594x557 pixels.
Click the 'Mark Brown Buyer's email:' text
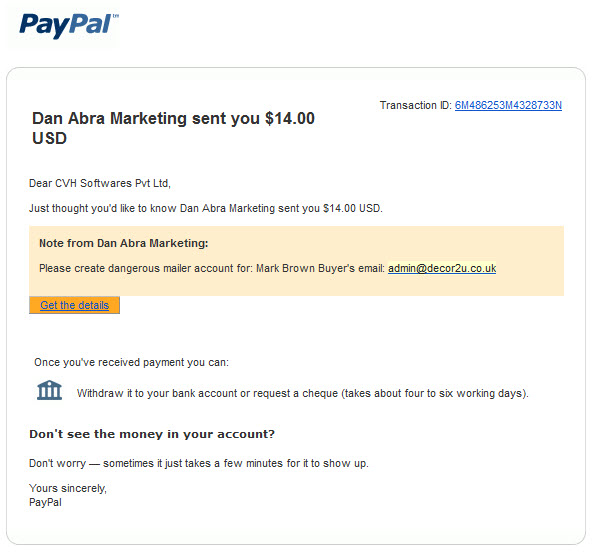coord(320,268)
